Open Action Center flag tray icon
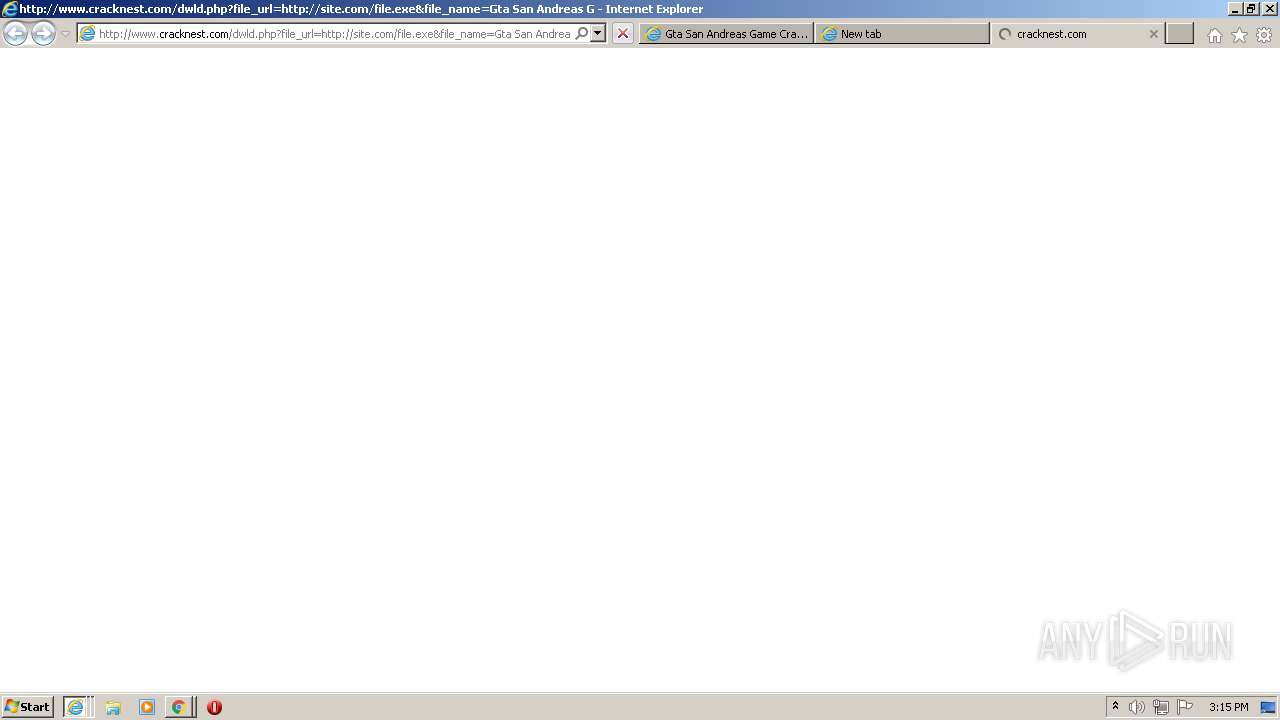1280x720 pixels. point(1185,707)
